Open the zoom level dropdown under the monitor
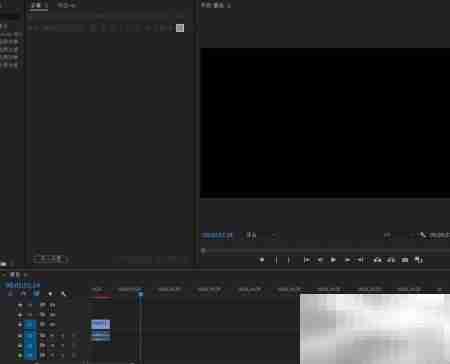 [x=261, y=236]
